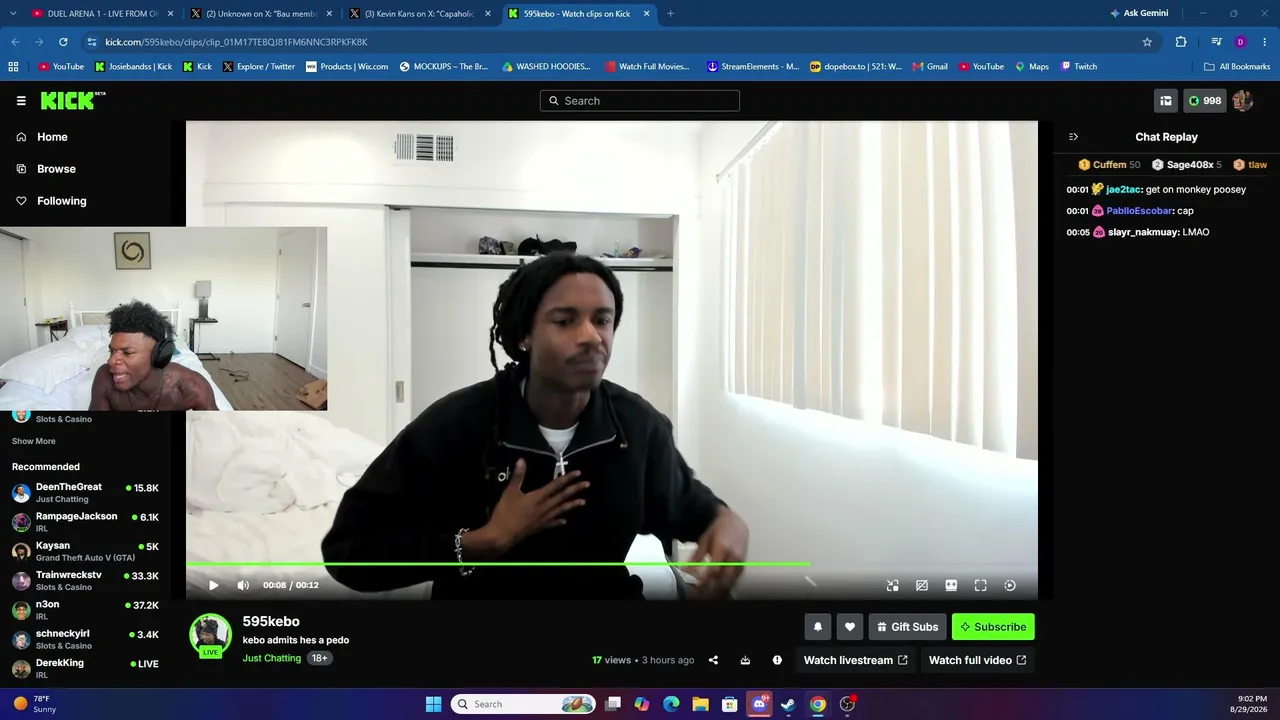Viewport: 1280px width, 720px height.
Task: Open the Chrome three-dot menu
Action: click(1264, 42)
